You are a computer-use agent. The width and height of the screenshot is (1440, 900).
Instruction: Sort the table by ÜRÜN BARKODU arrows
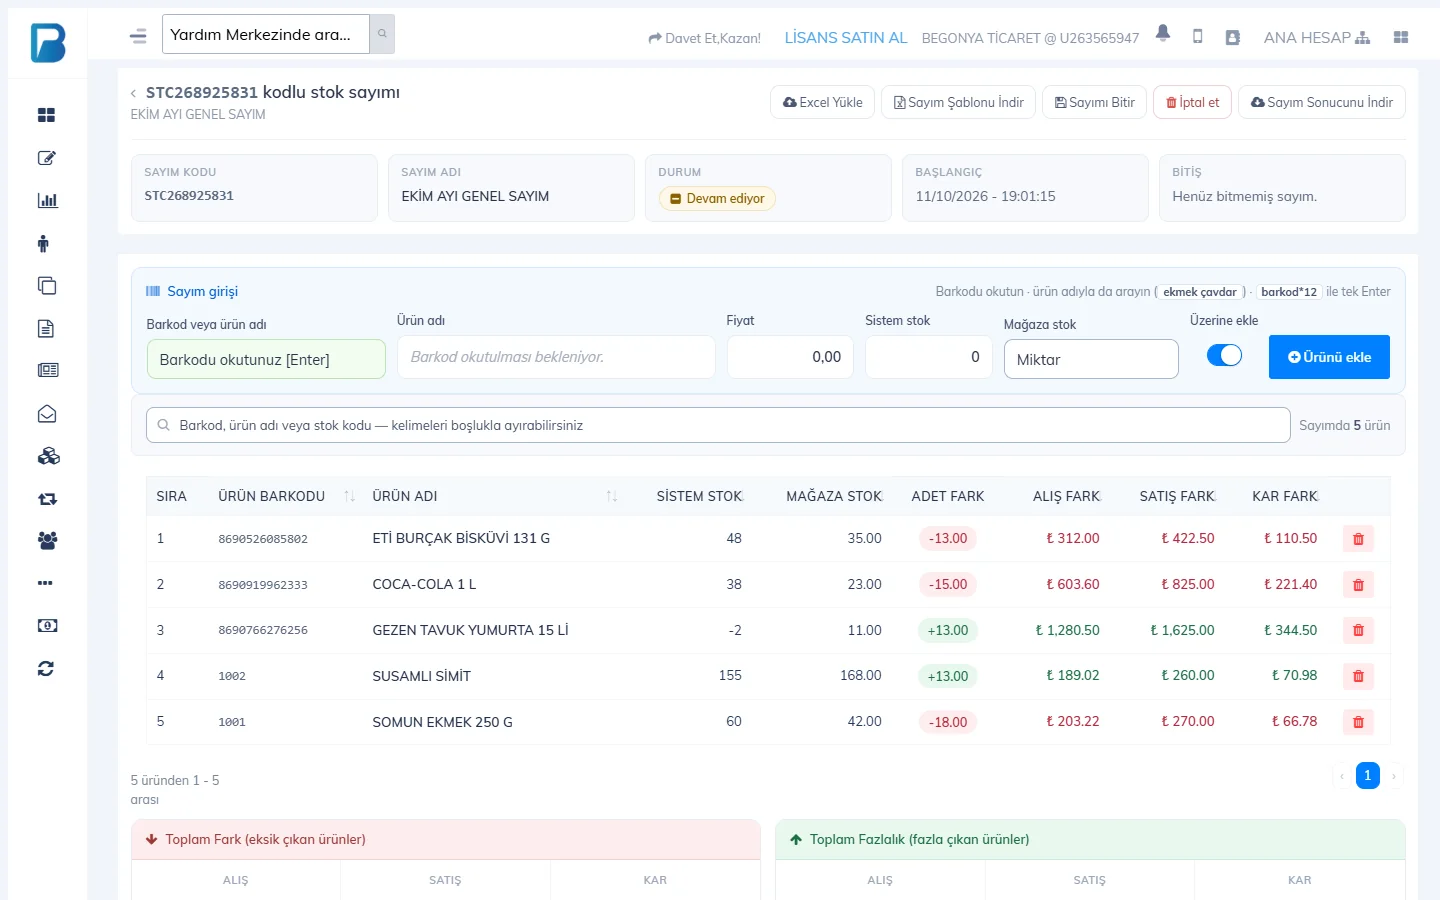(x=349, y=496)
